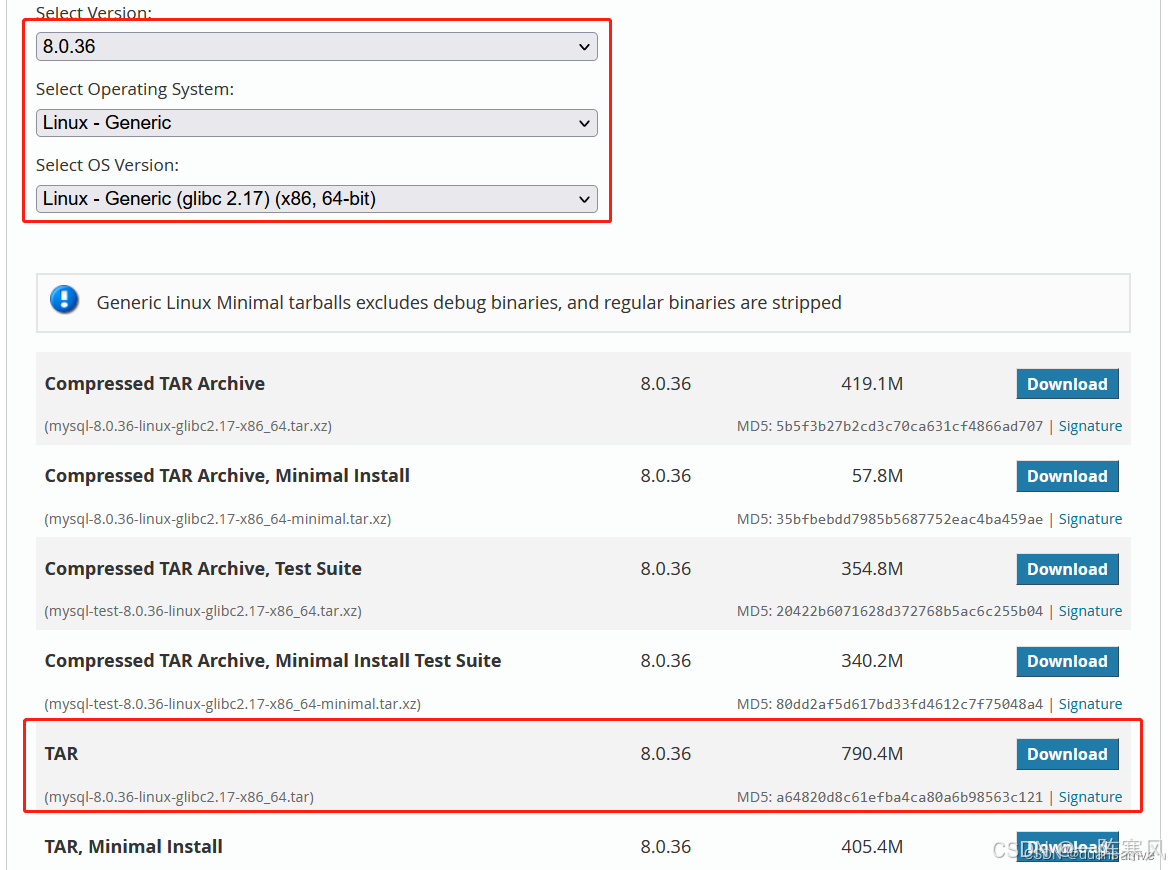Download Compressed TAR Archive, Minimal Install
1170x870 pixels.
click(1067, 476)
